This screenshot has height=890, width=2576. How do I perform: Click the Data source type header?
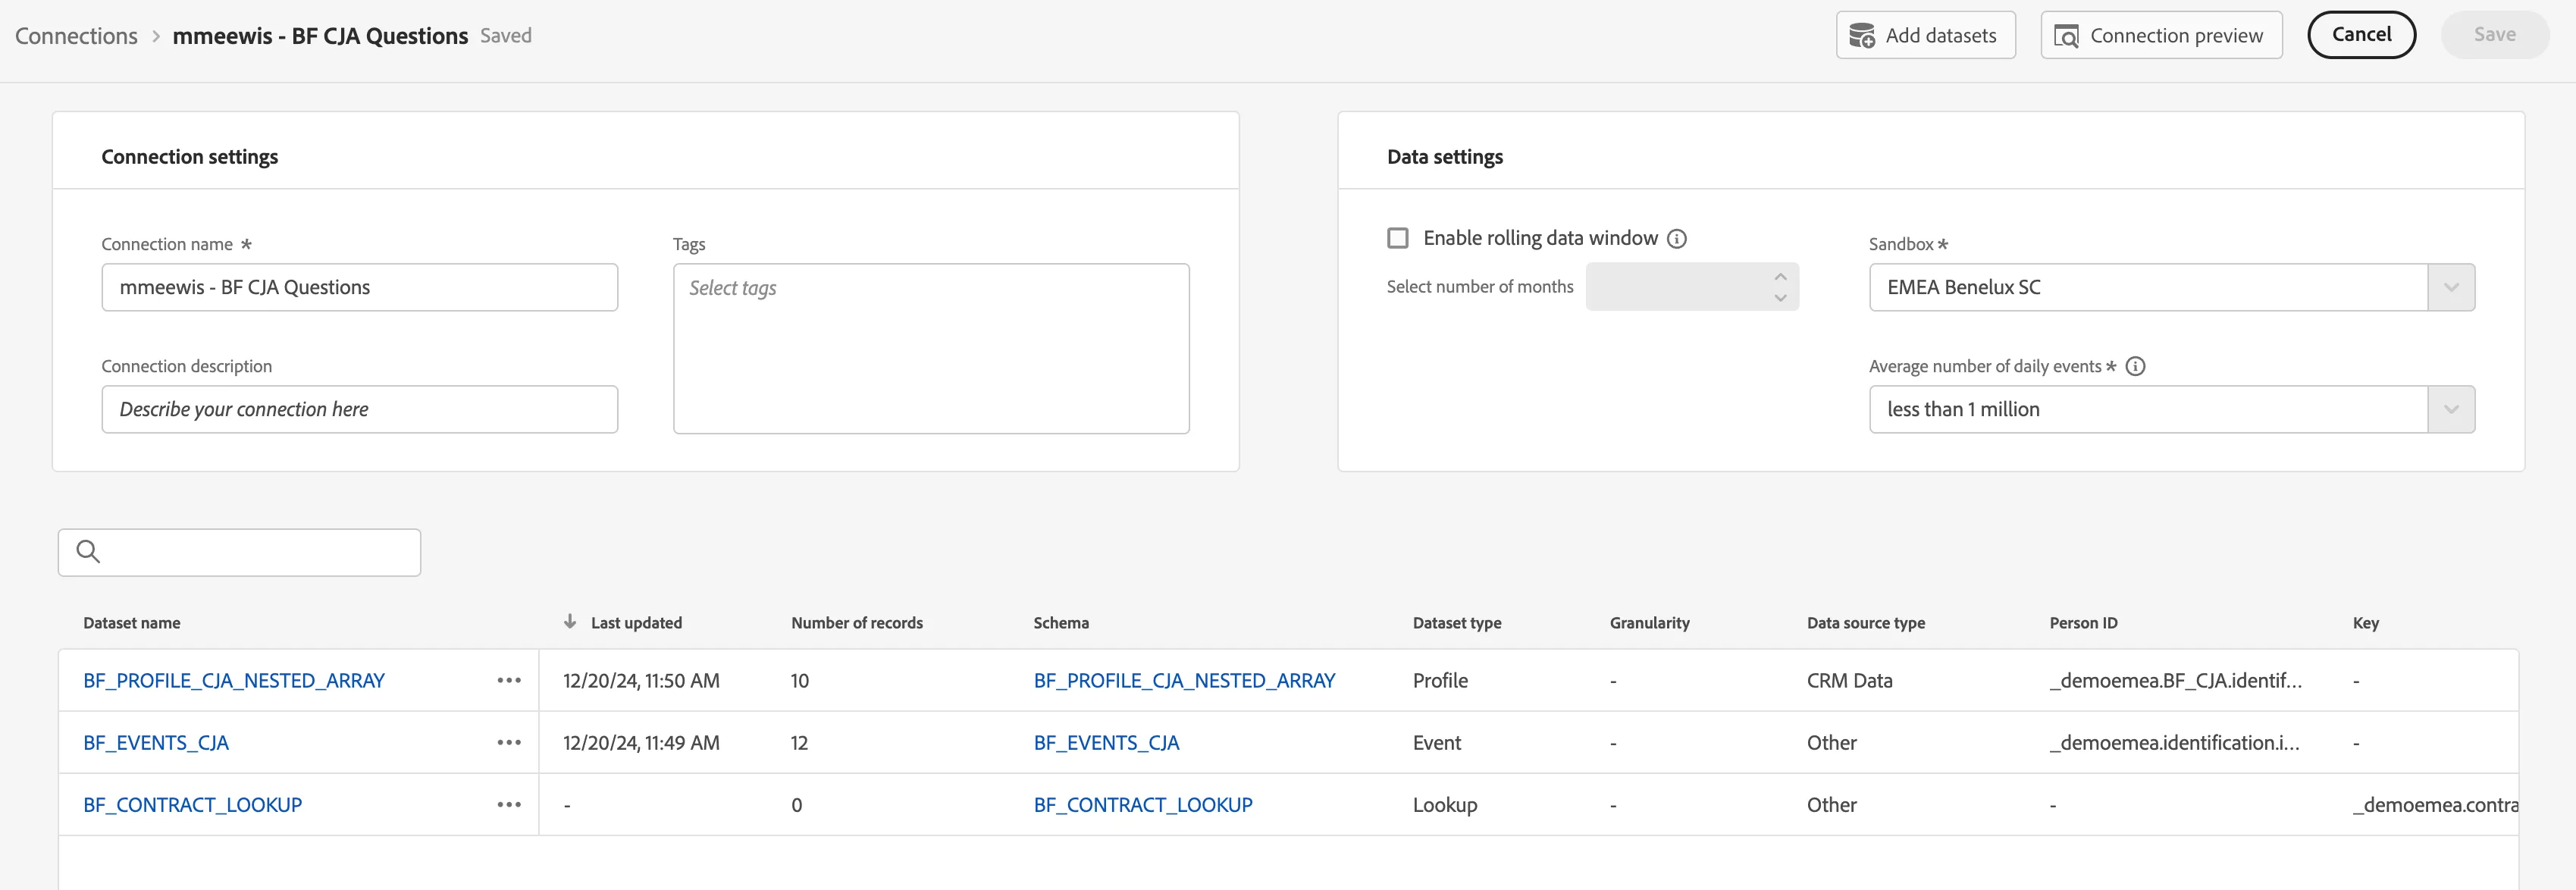1866,623
